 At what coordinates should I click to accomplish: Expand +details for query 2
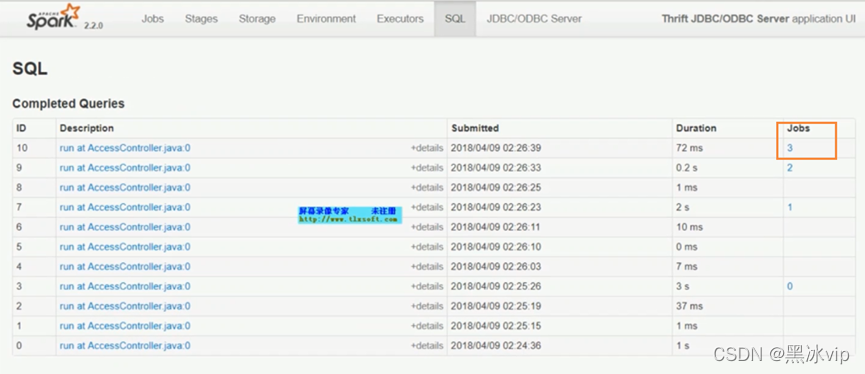(x=427, y=306)
